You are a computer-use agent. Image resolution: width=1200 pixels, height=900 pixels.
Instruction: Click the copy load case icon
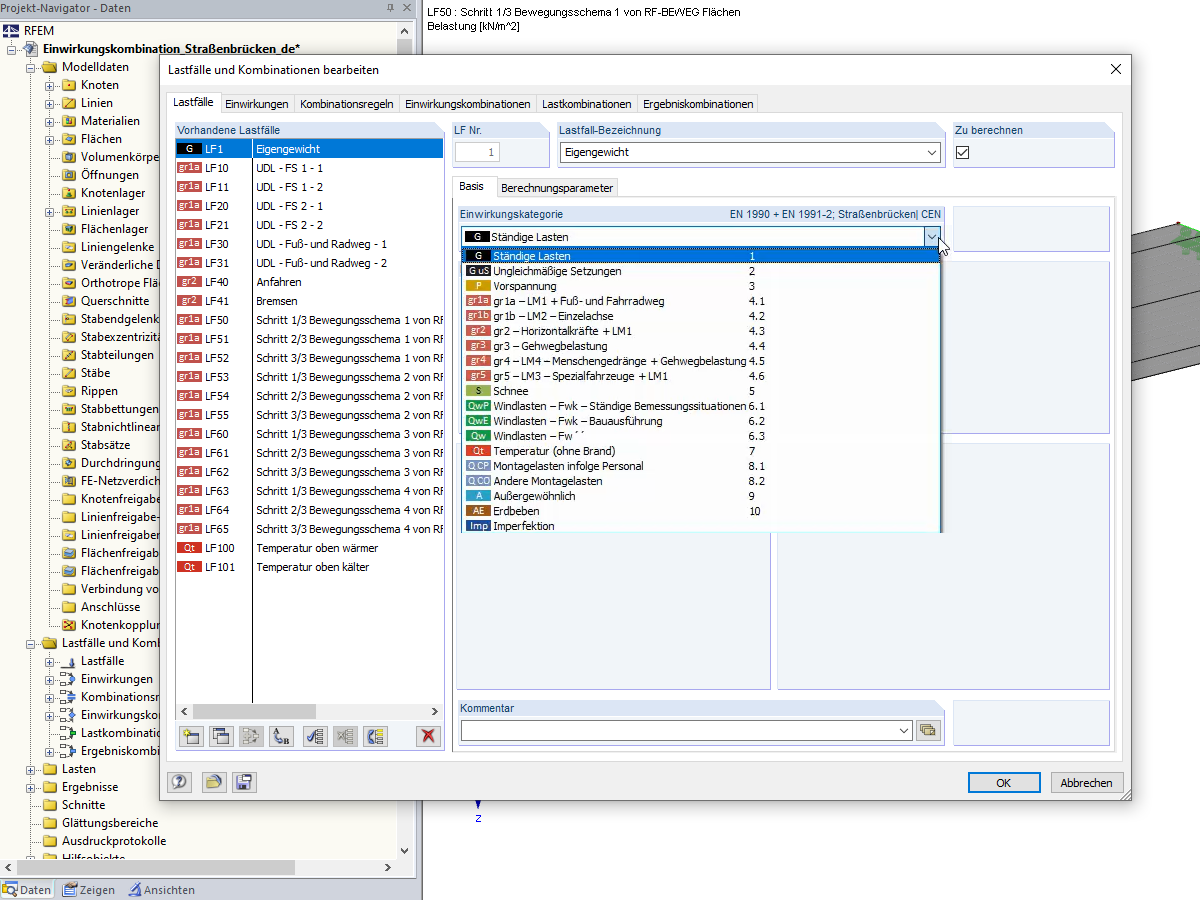click(x=221, y=736)
